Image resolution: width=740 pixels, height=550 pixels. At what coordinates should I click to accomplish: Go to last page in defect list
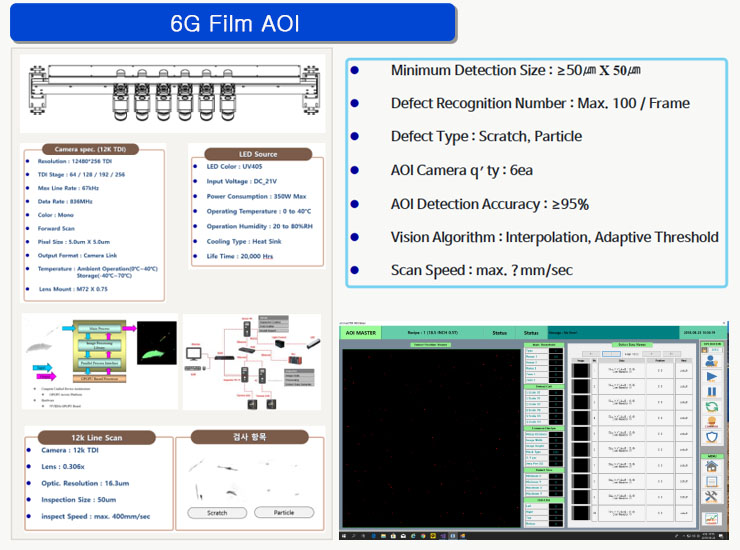click(672, 354)
